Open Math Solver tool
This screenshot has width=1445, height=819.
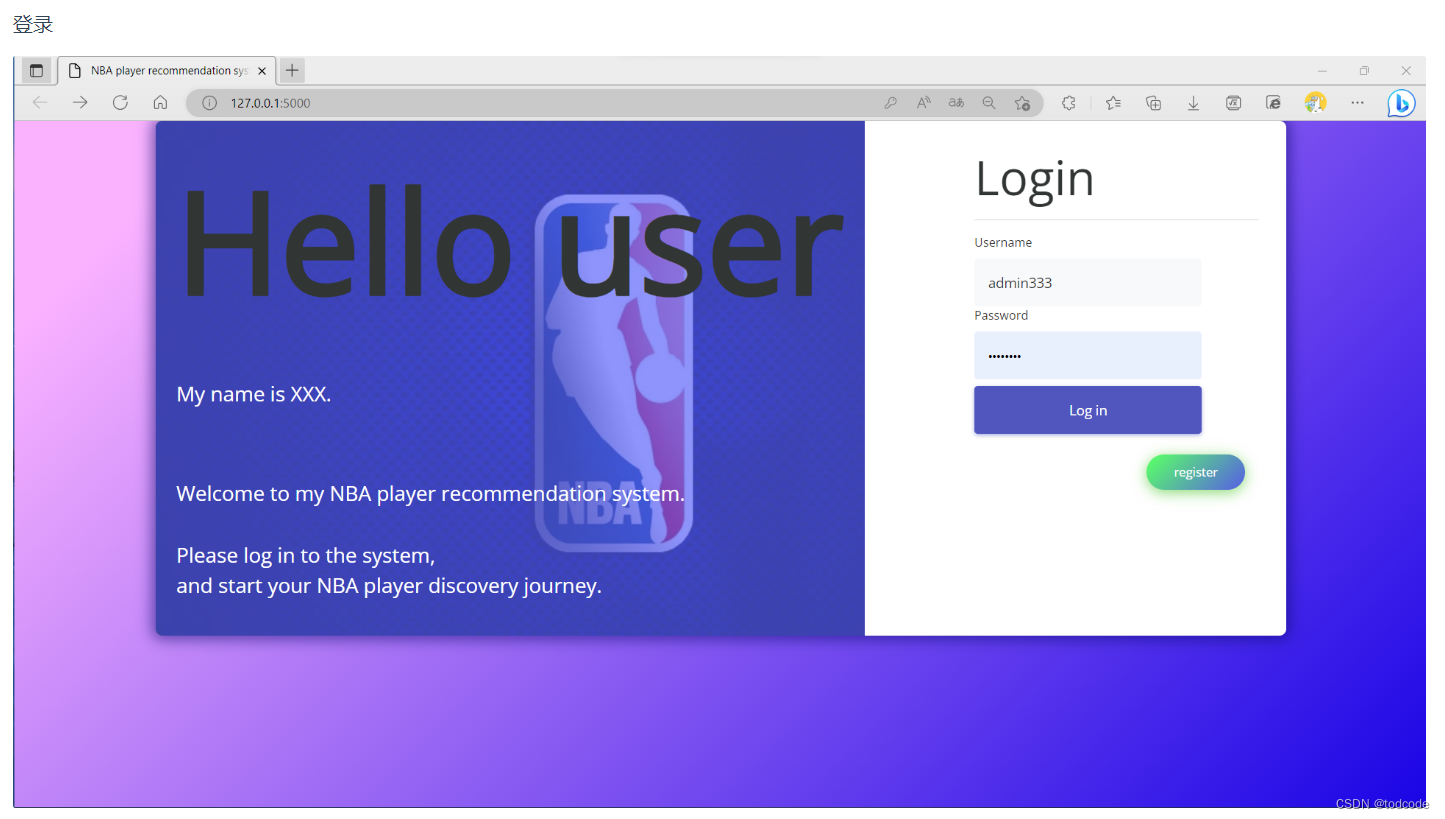1233,102
